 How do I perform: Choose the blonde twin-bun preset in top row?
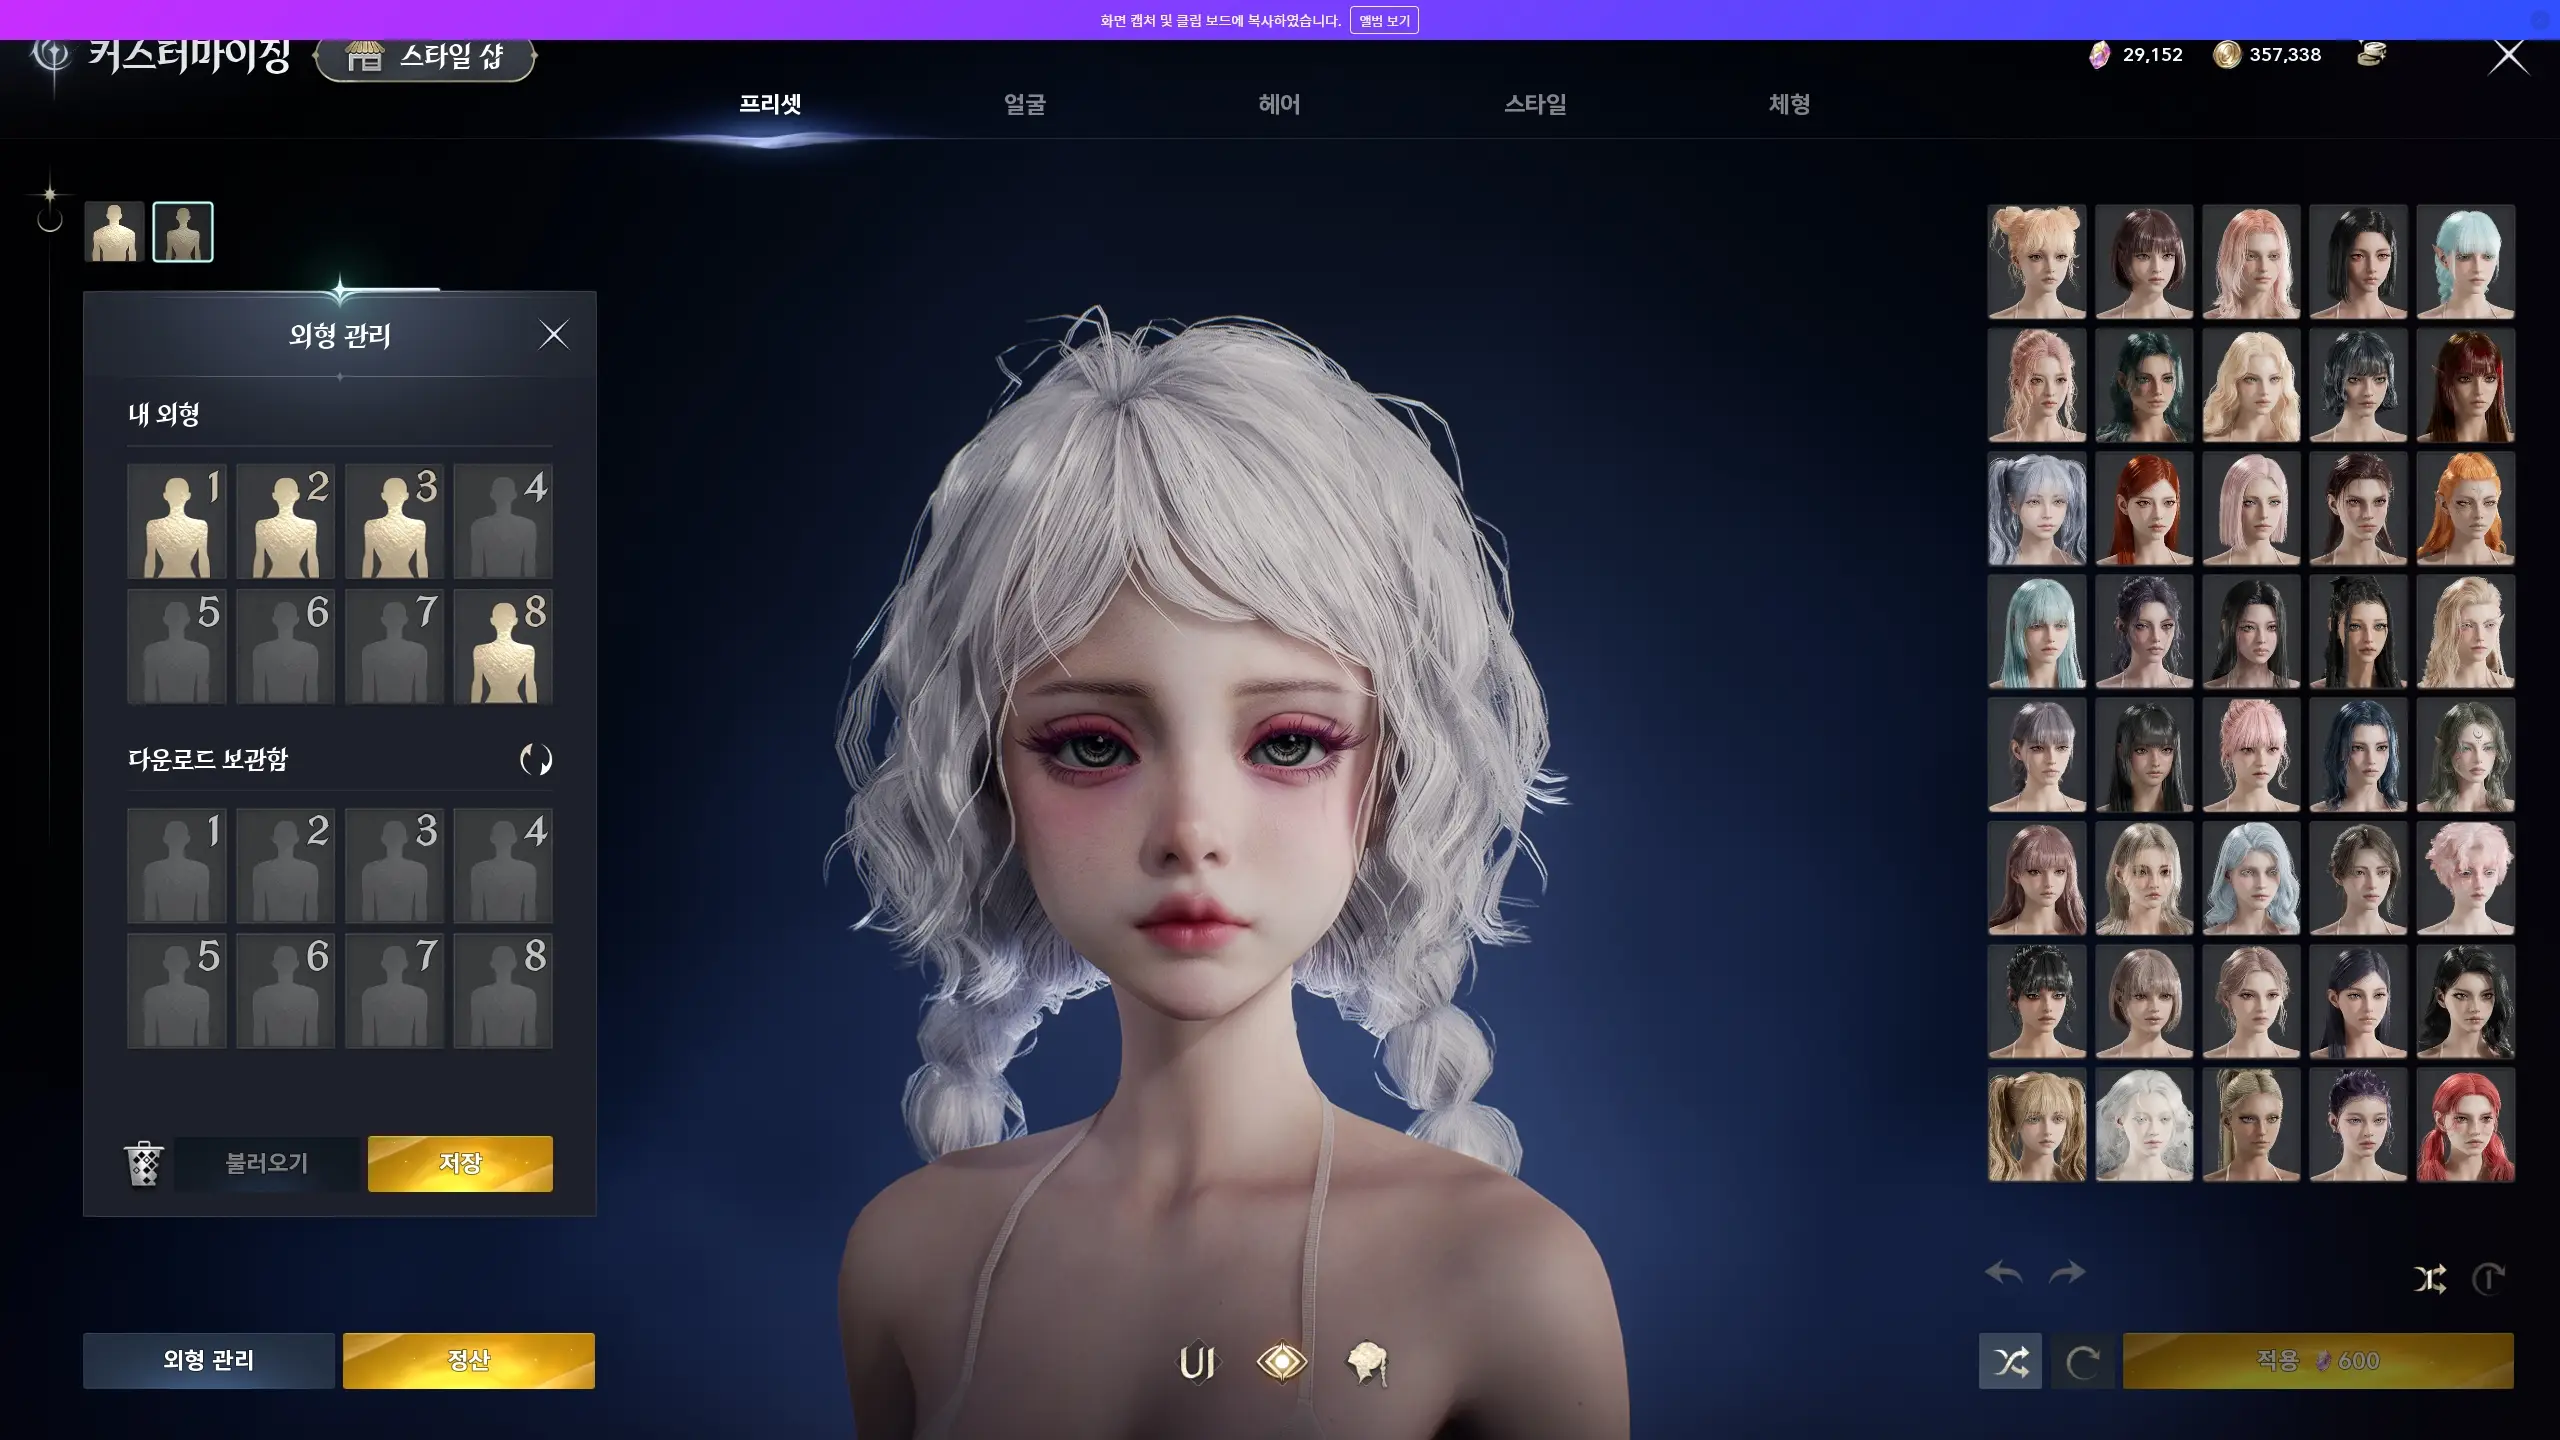[2037, 262]
